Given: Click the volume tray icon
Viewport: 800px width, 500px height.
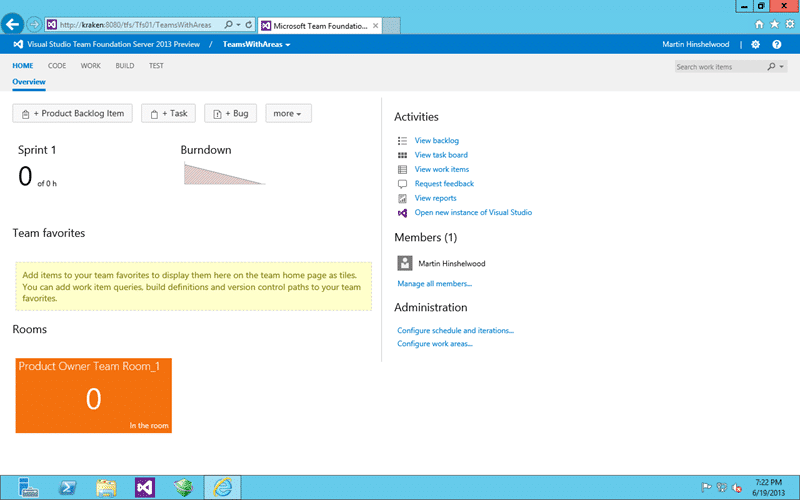Looking at the screenshot, I should click(x=737, y=488).
